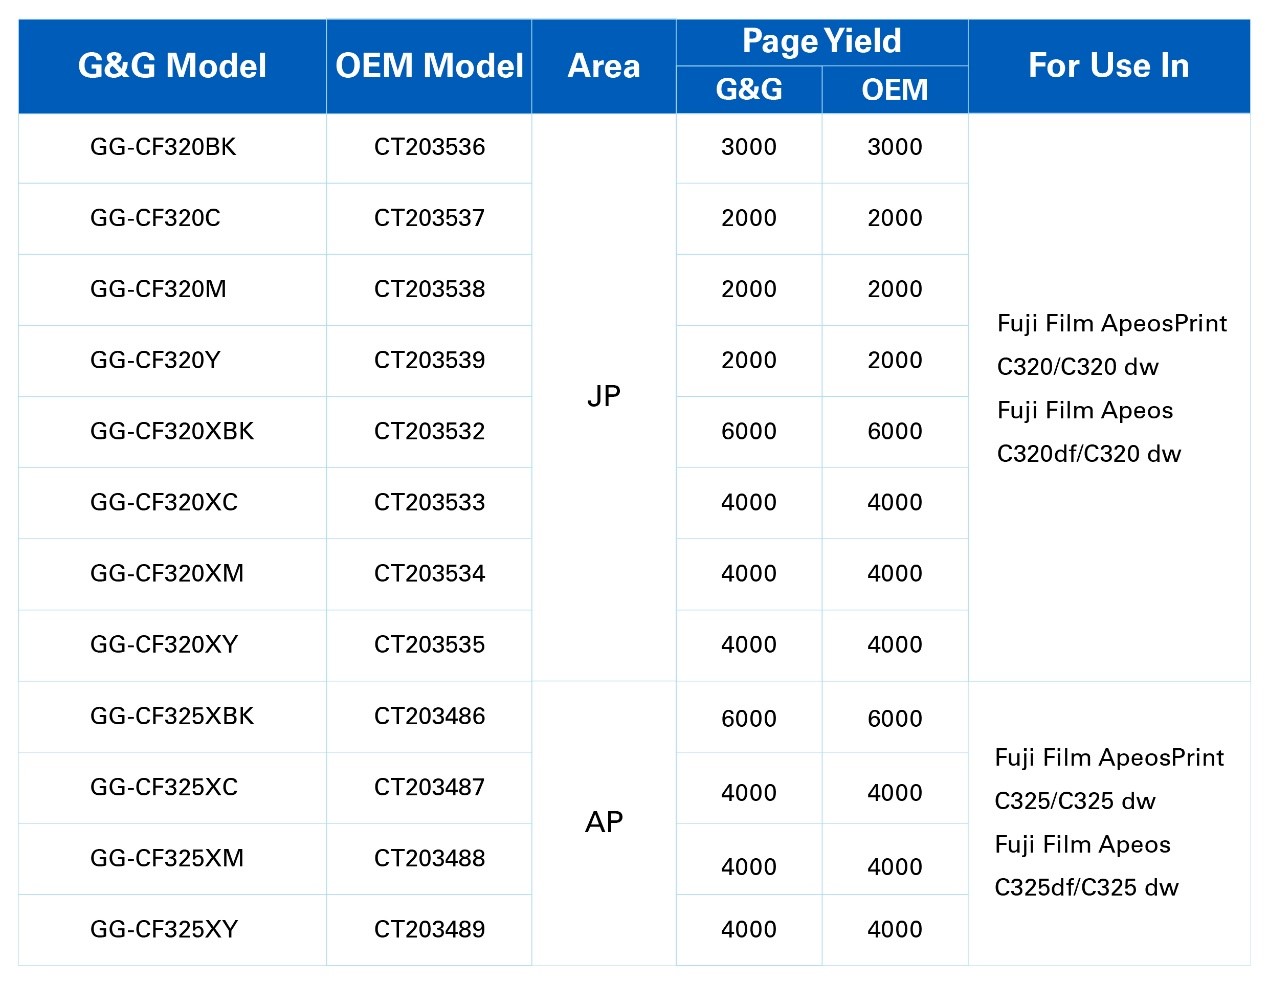Viewport: 1269px width, 983px height.
Task: Select the GG-CF325XBK model cell
Action: pyautogui.click(x=172, y=716)
